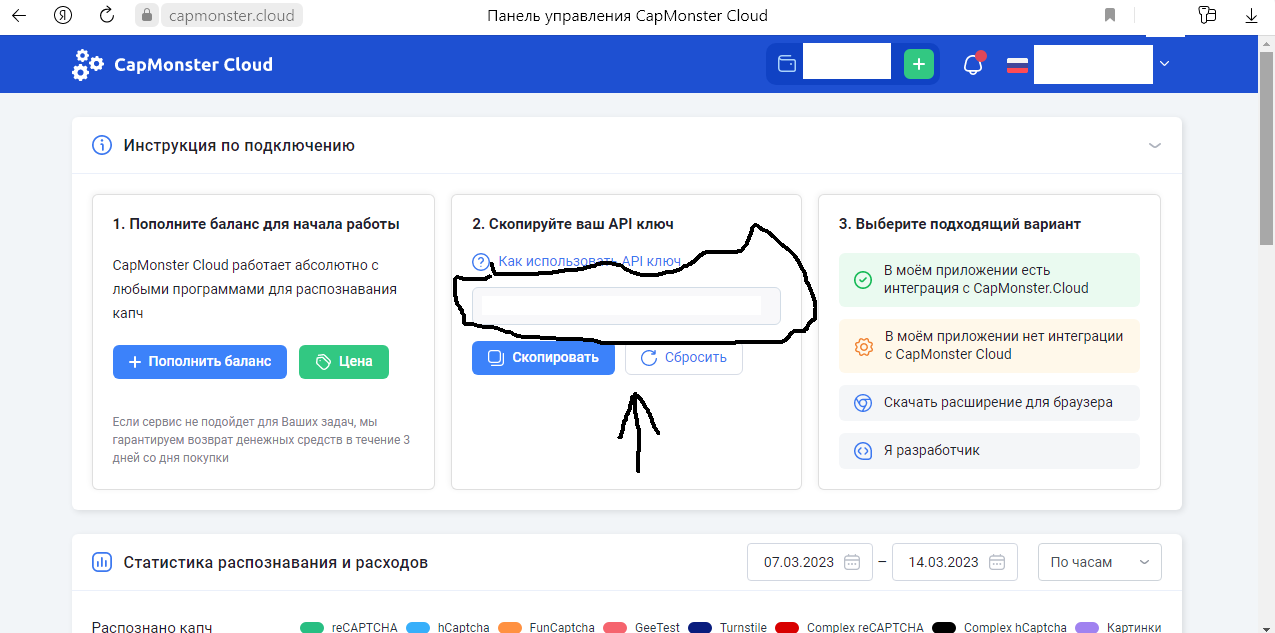
Task: Click green checkmark icon in integration option
Action: tap(862, 280)
